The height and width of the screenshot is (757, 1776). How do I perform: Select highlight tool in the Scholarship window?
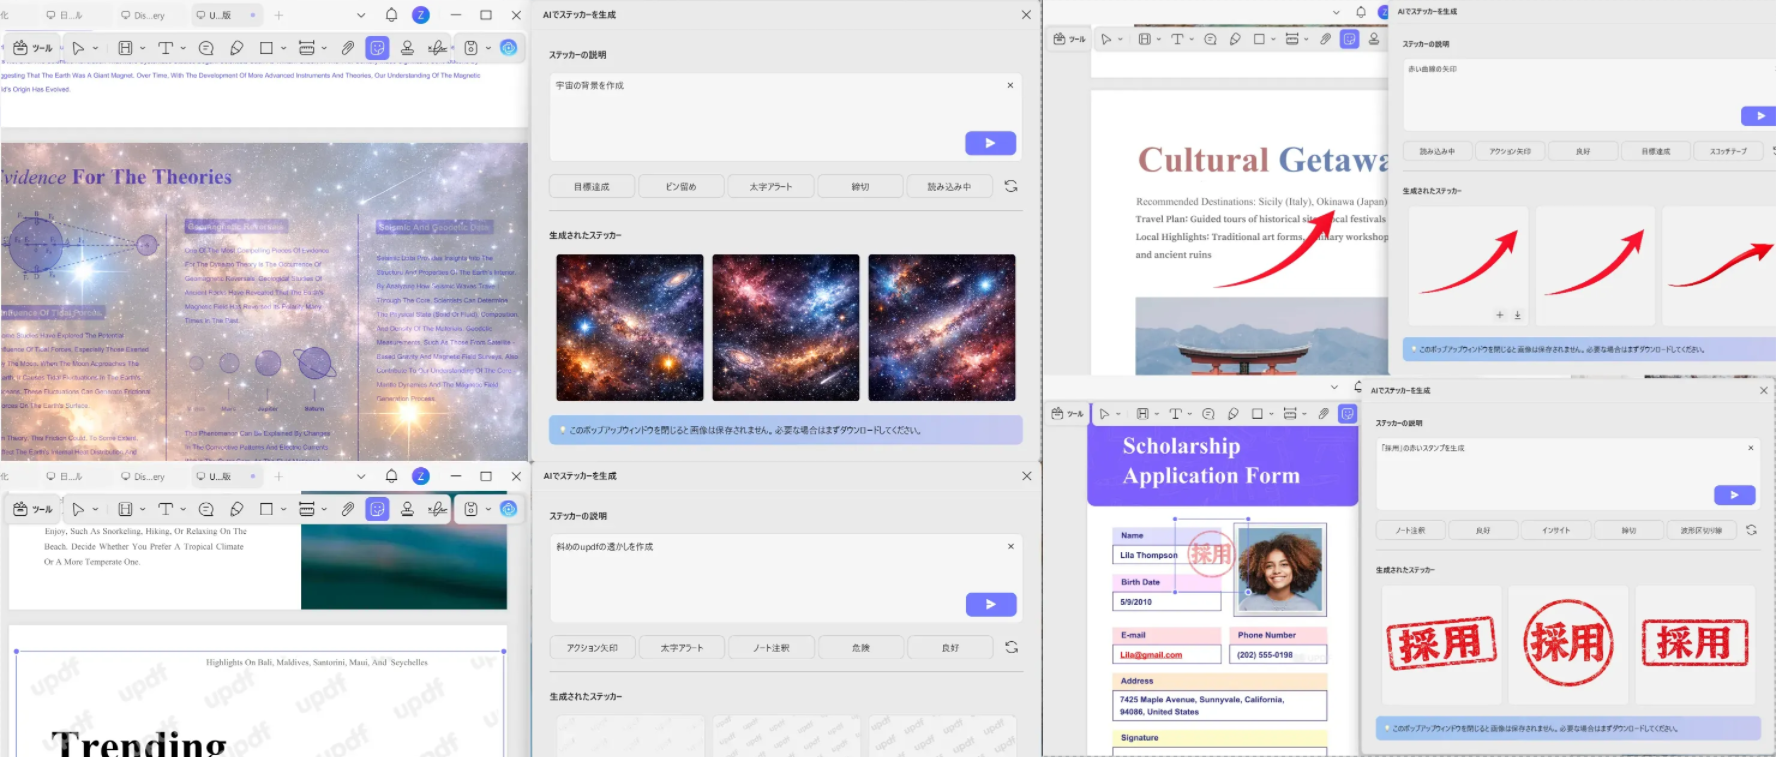1142,413
